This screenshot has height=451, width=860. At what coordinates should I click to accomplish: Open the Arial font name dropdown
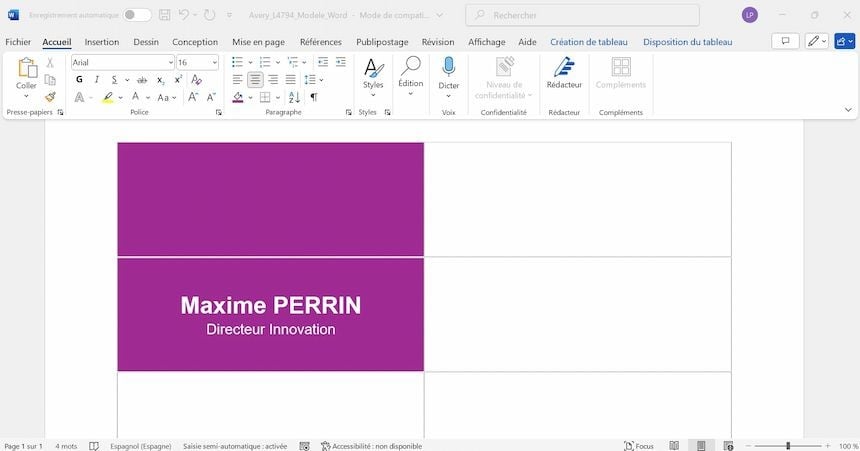(170, 63)
